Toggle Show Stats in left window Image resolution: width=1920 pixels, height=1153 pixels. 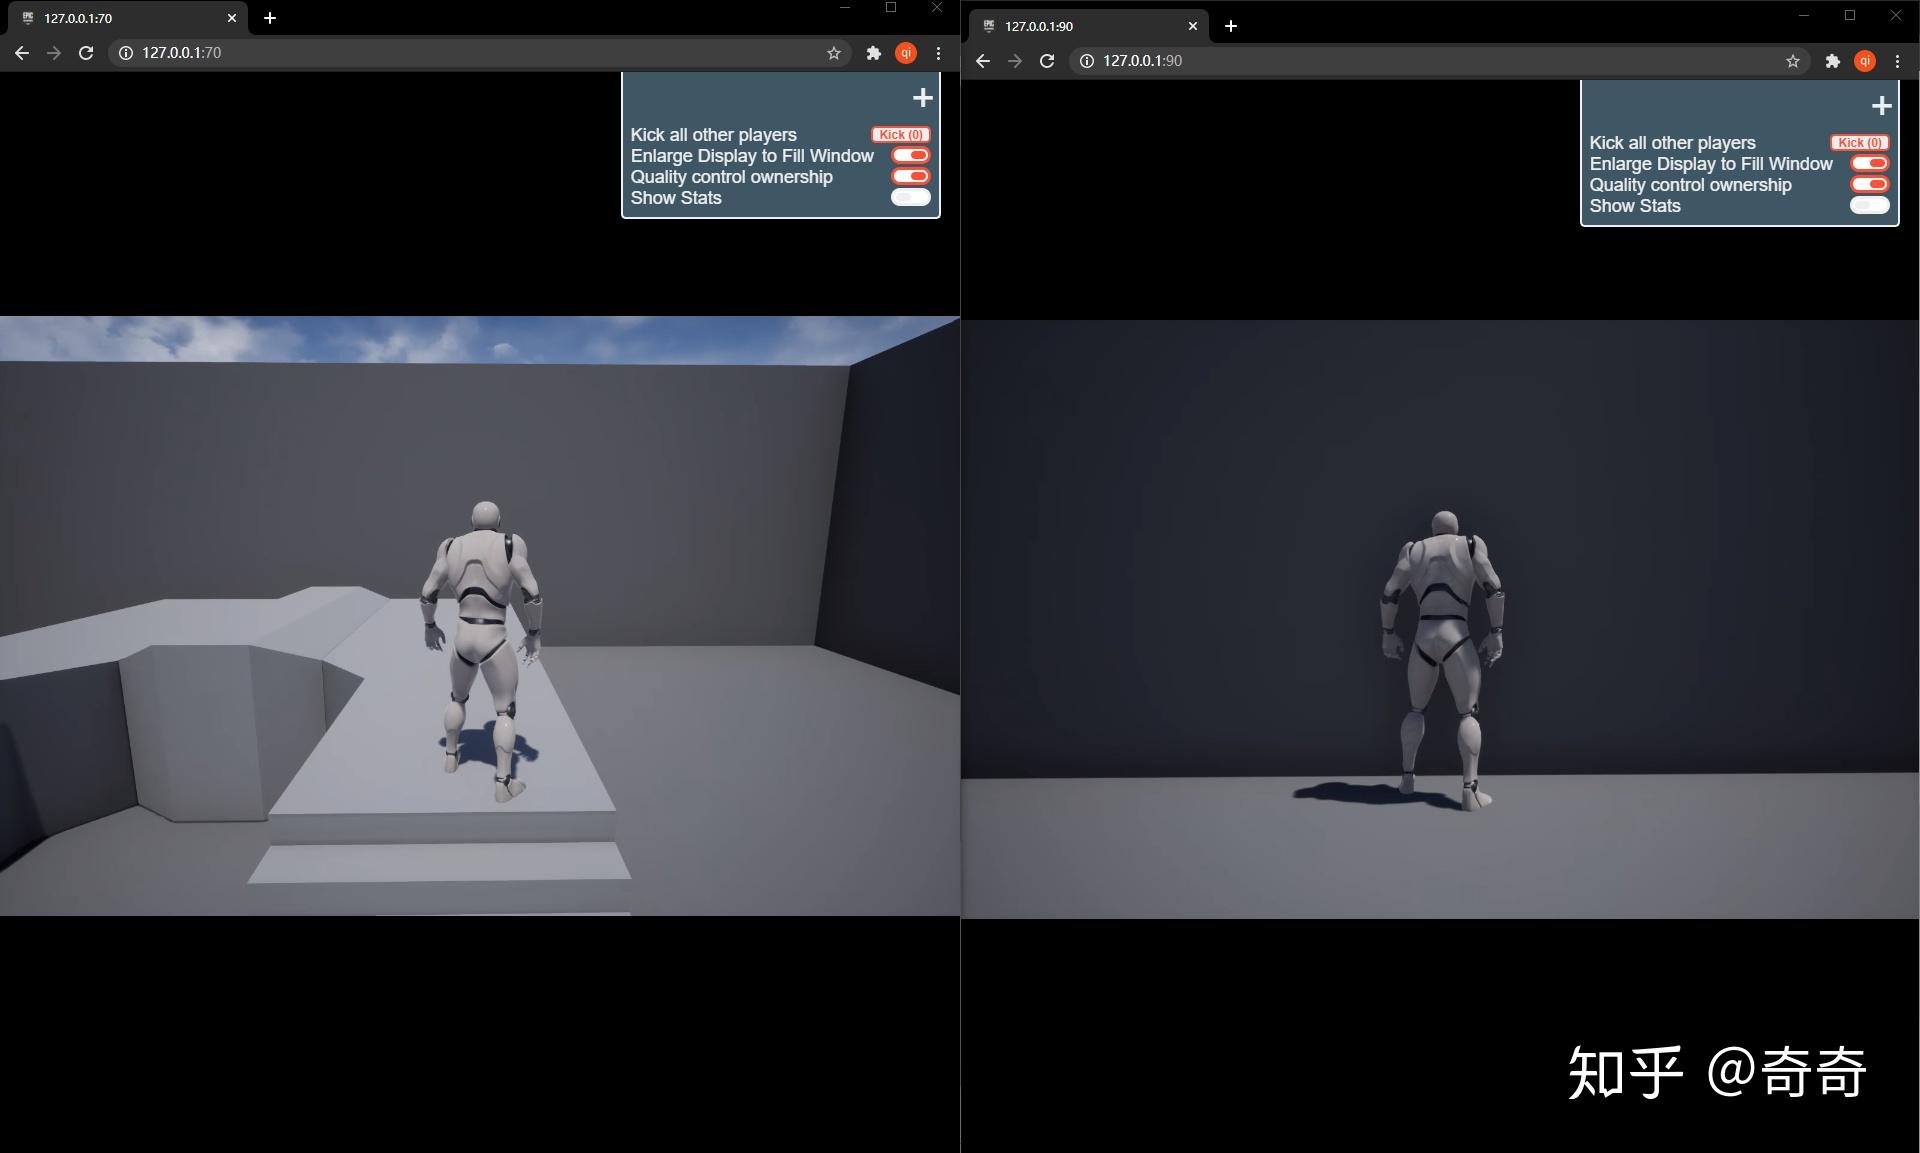910,197
